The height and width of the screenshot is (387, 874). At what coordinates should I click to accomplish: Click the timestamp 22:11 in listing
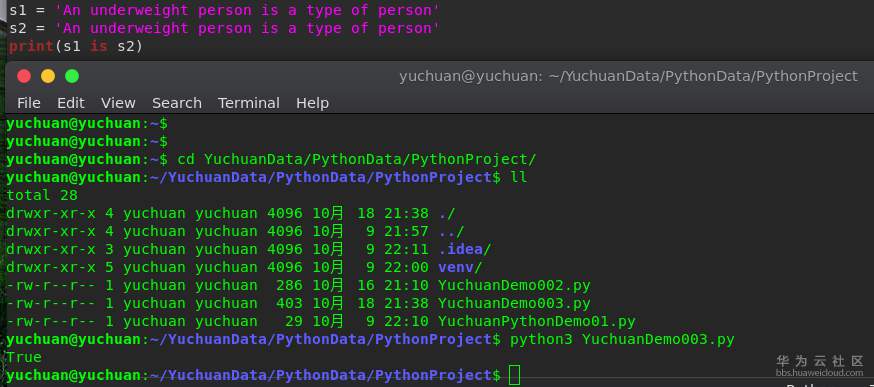(x=406, y=249)
